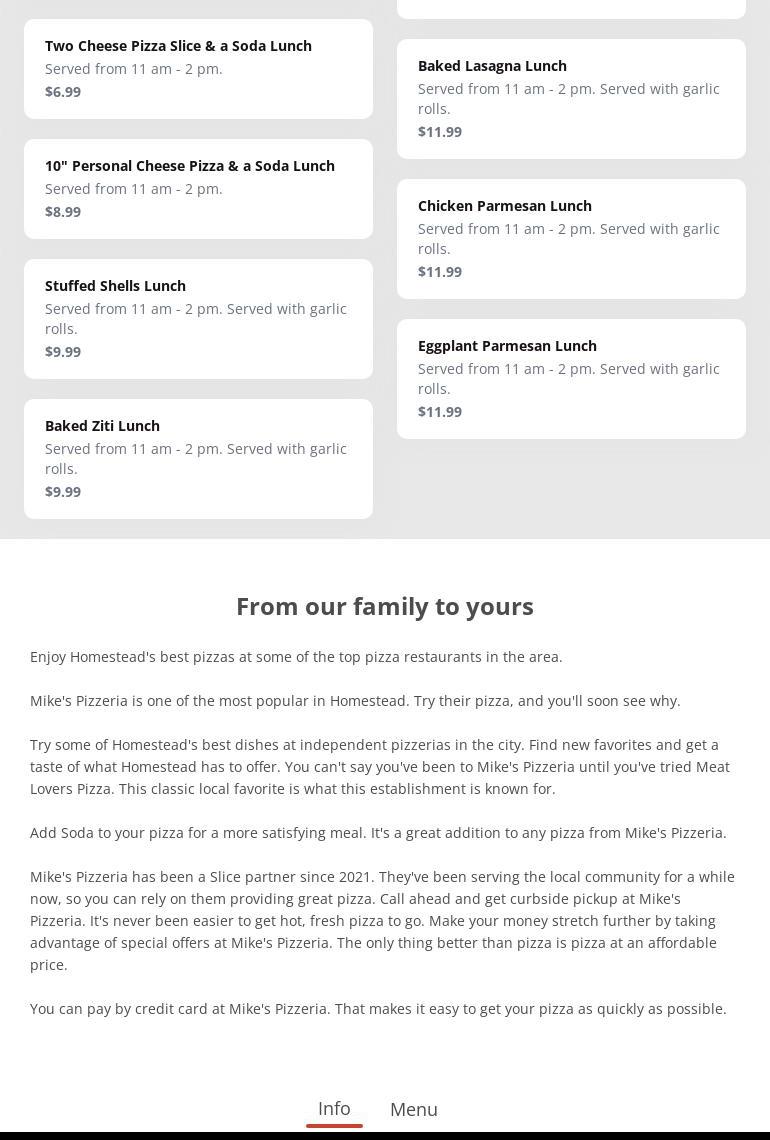The width and height of the screenshot is (770, 1140).
Task: Click the "Enjoy Homestead's best pizzas" sentence
Action: coord(296,656)
